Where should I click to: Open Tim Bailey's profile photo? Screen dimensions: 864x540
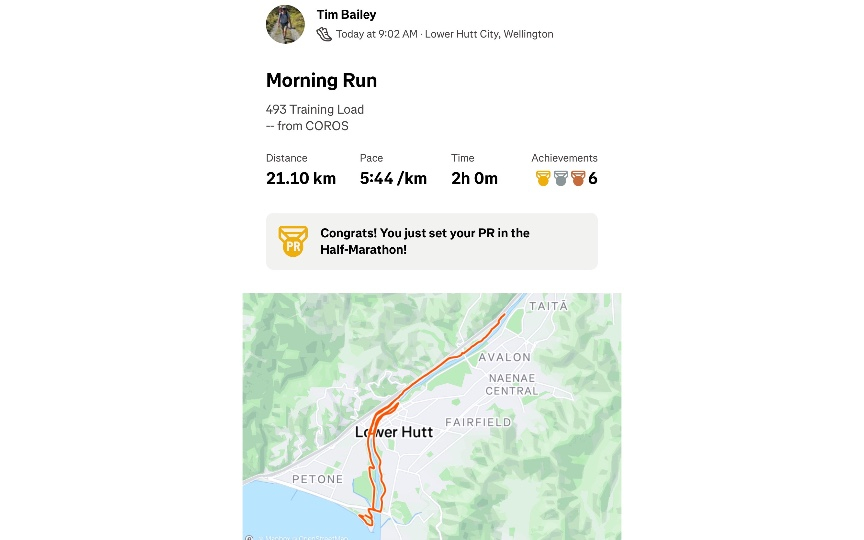click(285, 24)
